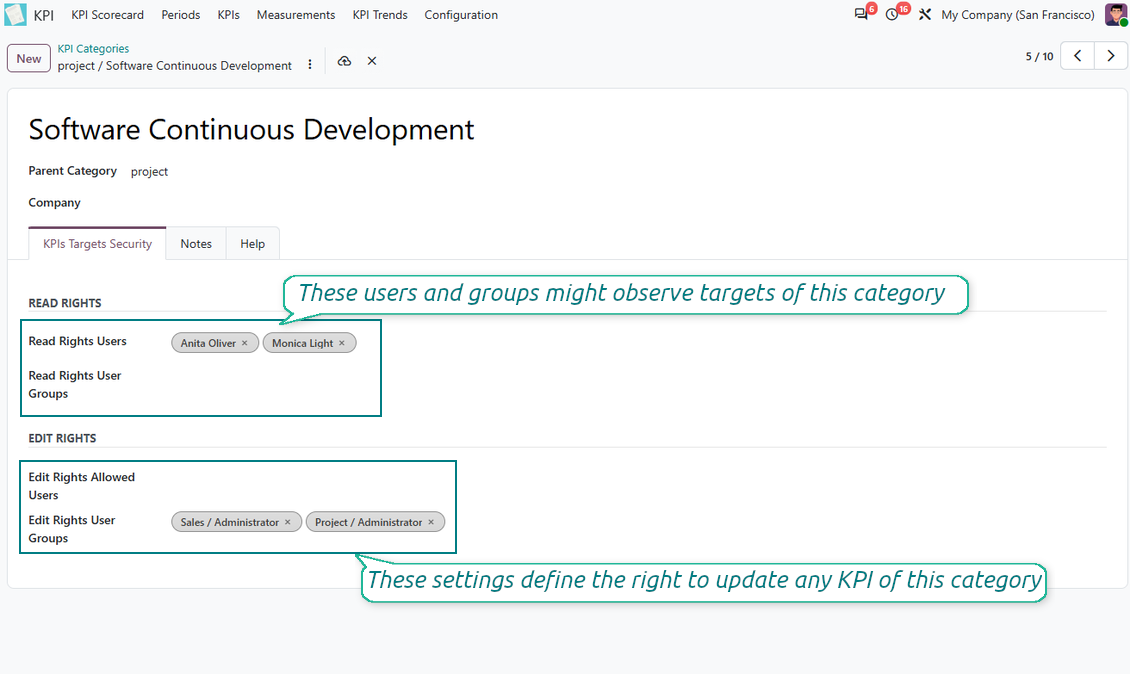Save record manually with cloud icon
The image size is (1130, 674).
[x=344, y=61]
